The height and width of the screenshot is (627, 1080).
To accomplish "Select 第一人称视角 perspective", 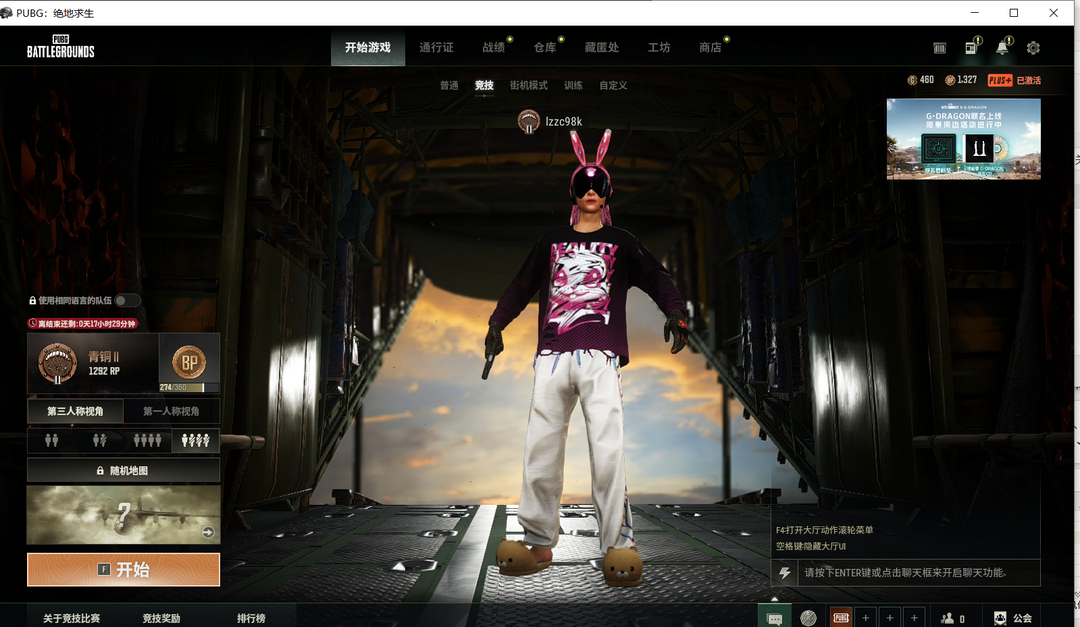I will pos(171,411).
